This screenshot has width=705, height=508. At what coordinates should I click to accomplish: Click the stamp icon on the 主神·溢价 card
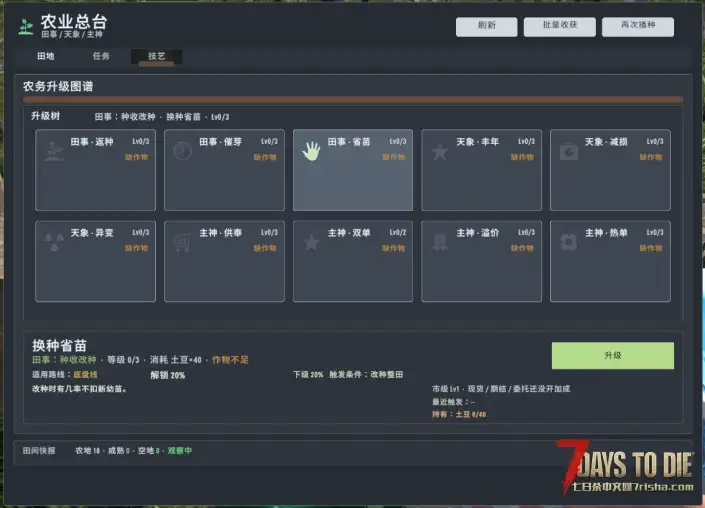[x=440, y=243]
